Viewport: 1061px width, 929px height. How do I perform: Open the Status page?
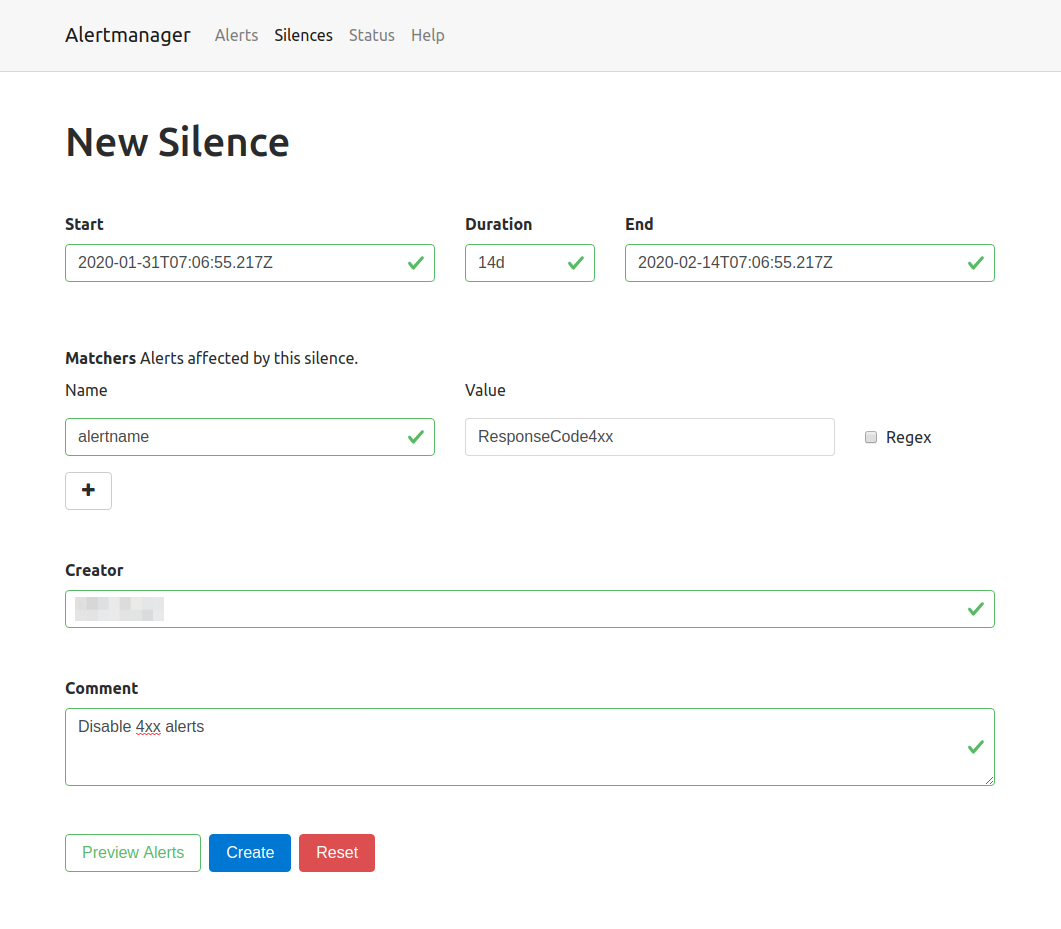(371, 35)
